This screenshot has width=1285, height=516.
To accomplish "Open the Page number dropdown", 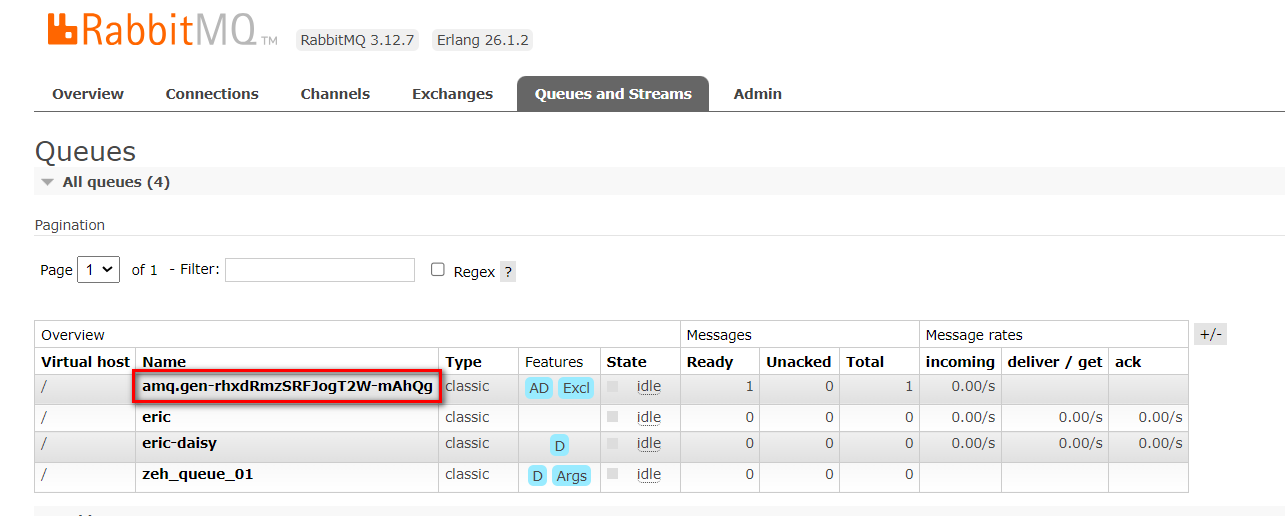I will coord(98,270).
